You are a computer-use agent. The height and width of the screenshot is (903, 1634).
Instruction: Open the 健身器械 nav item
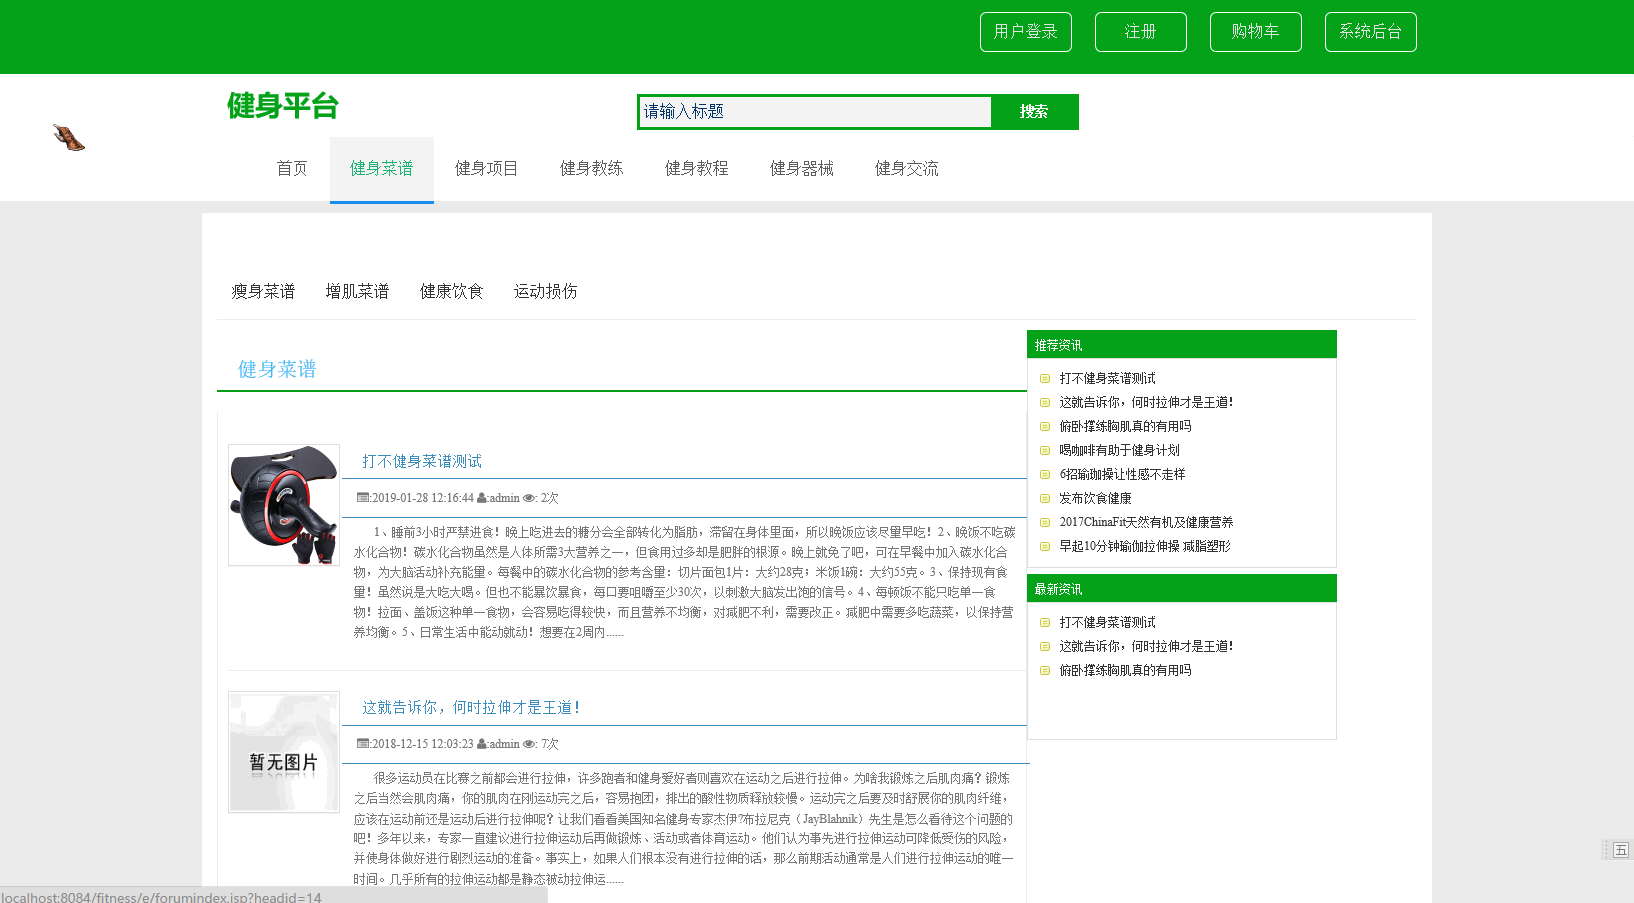point(802,168)
